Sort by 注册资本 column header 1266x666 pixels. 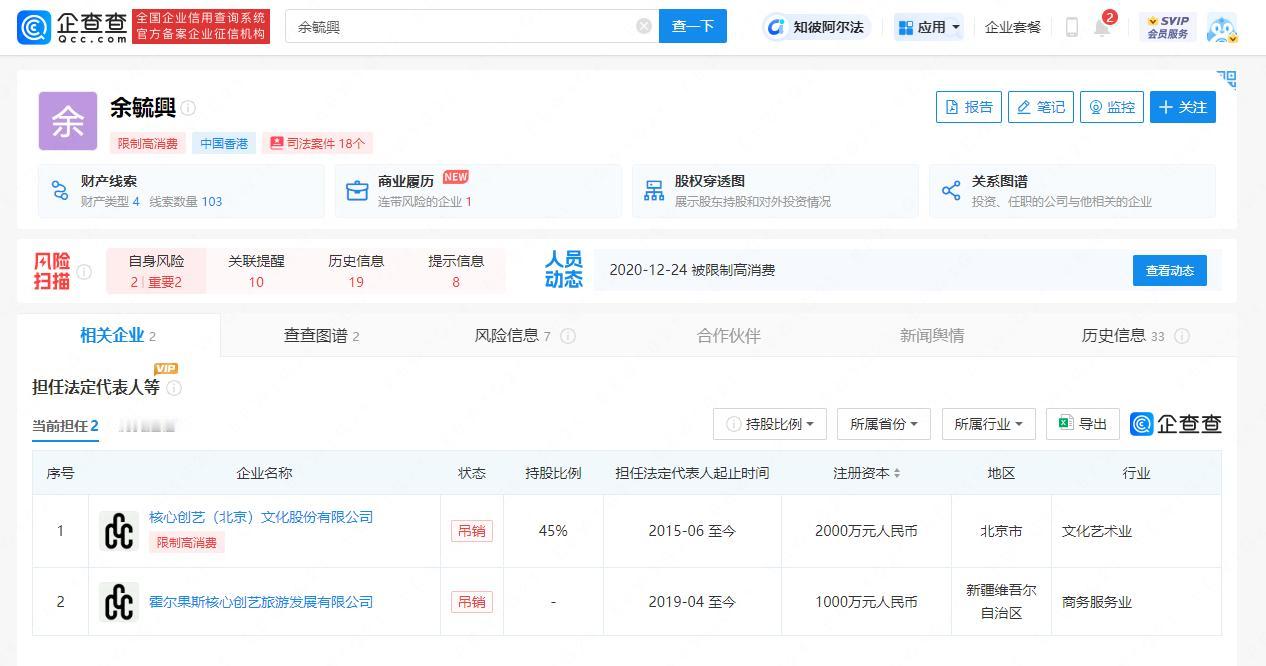(x=867, y=473)
